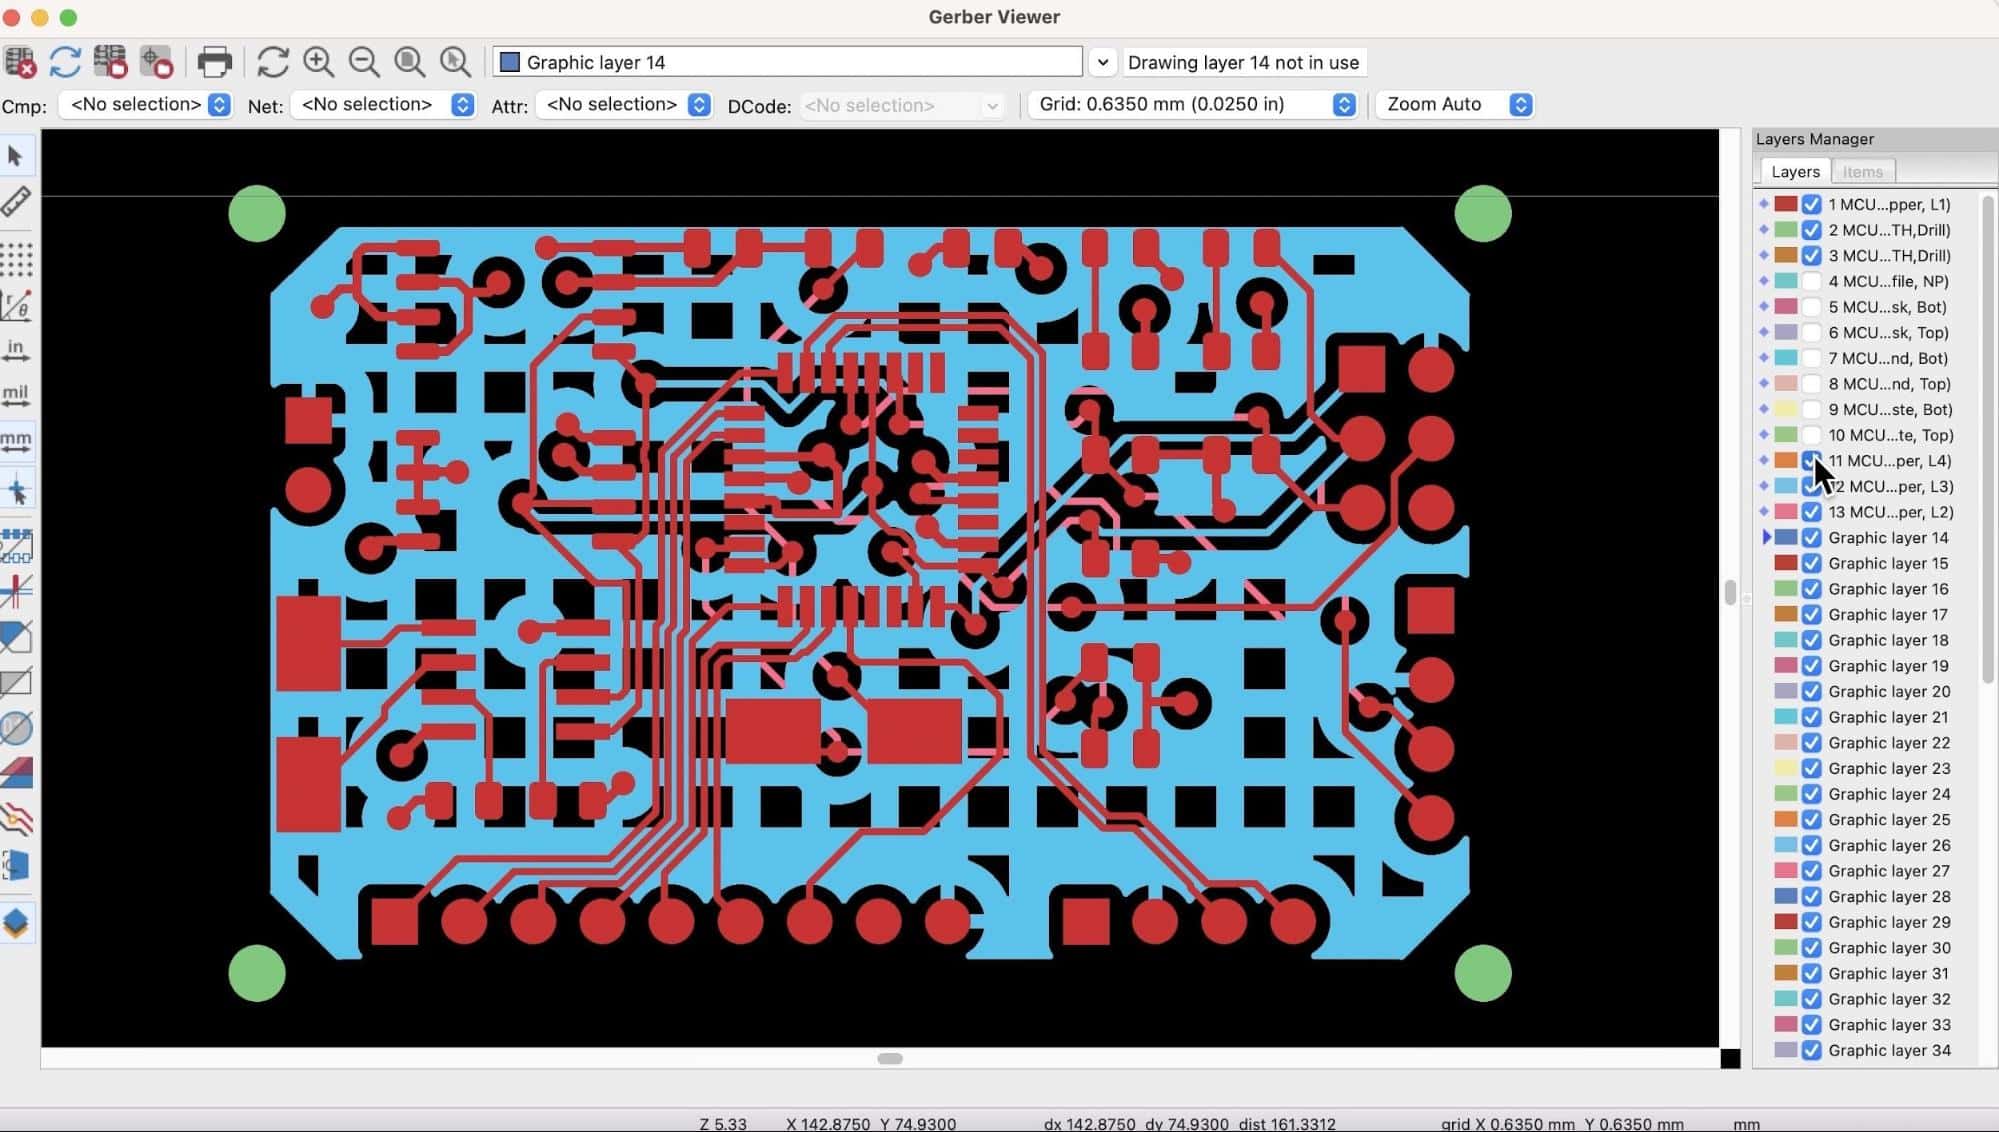Expand the layer 11 MCU...per, L4 expander
1999x1132 pixels.
click(x=1767, y=460)
